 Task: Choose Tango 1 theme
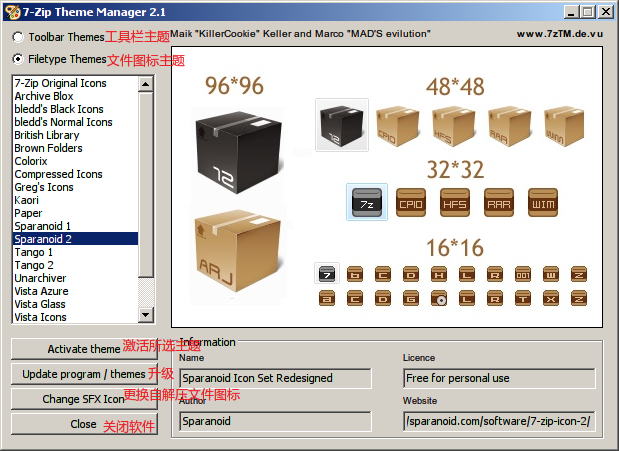click(76, 252)
